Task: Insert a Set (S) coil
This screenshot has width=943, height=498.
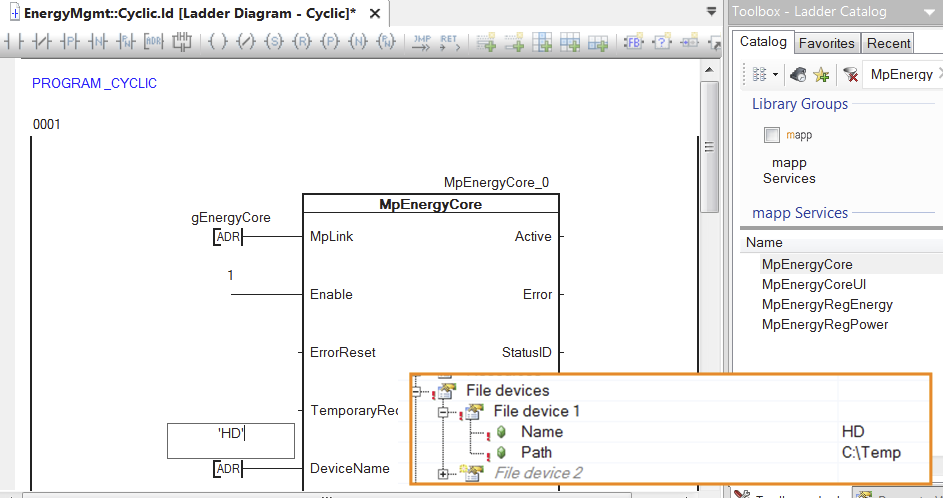Action: pyautogui.click(x=274, y=42)
